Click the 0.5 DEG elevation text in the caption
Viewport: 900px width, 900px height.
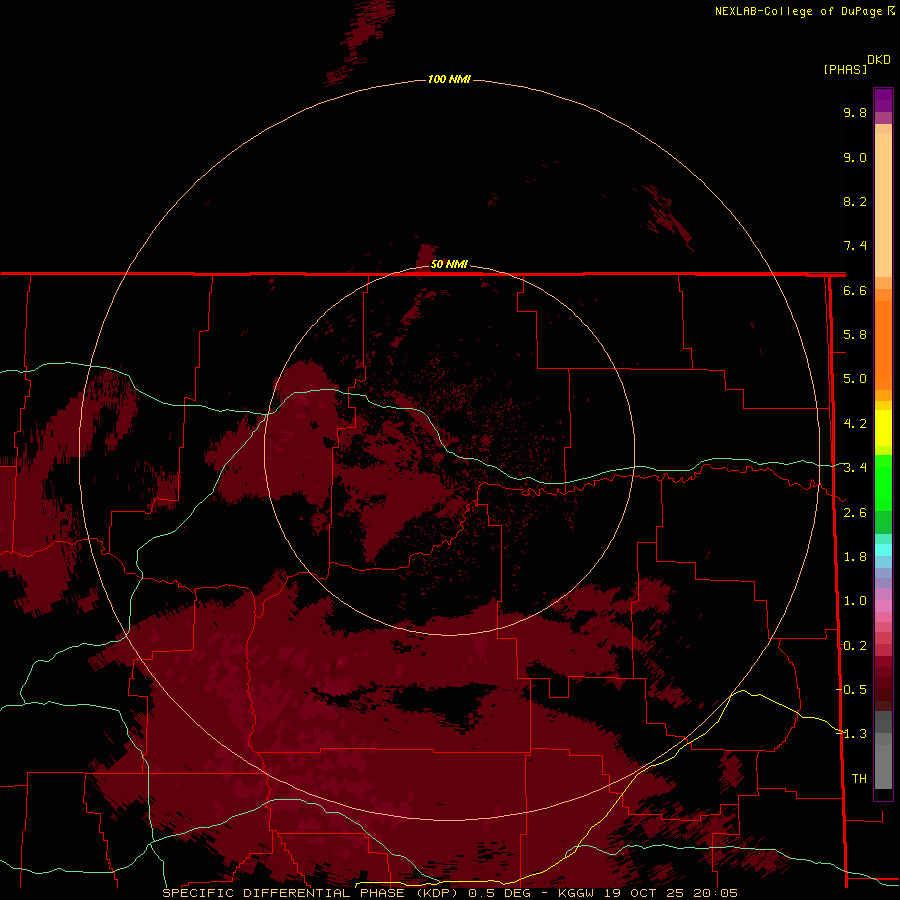499,893
